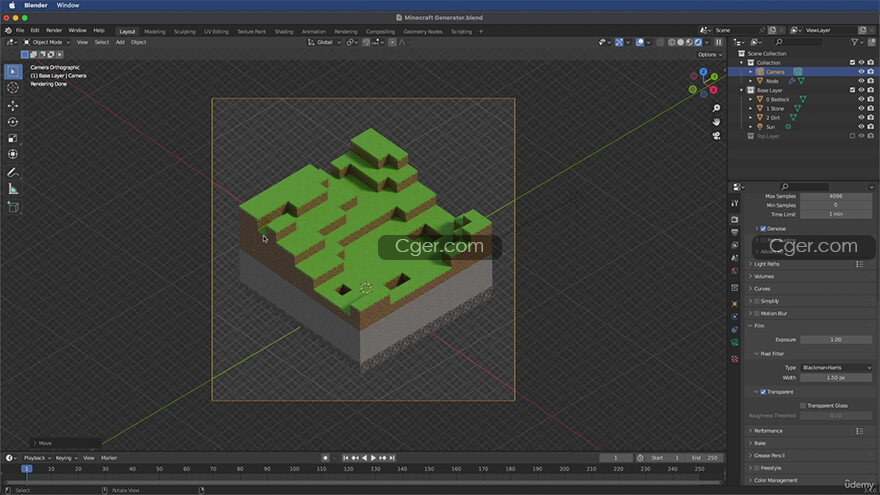Open the Tool properties tab
Screen dimensions: 880x495
(735, 203)
